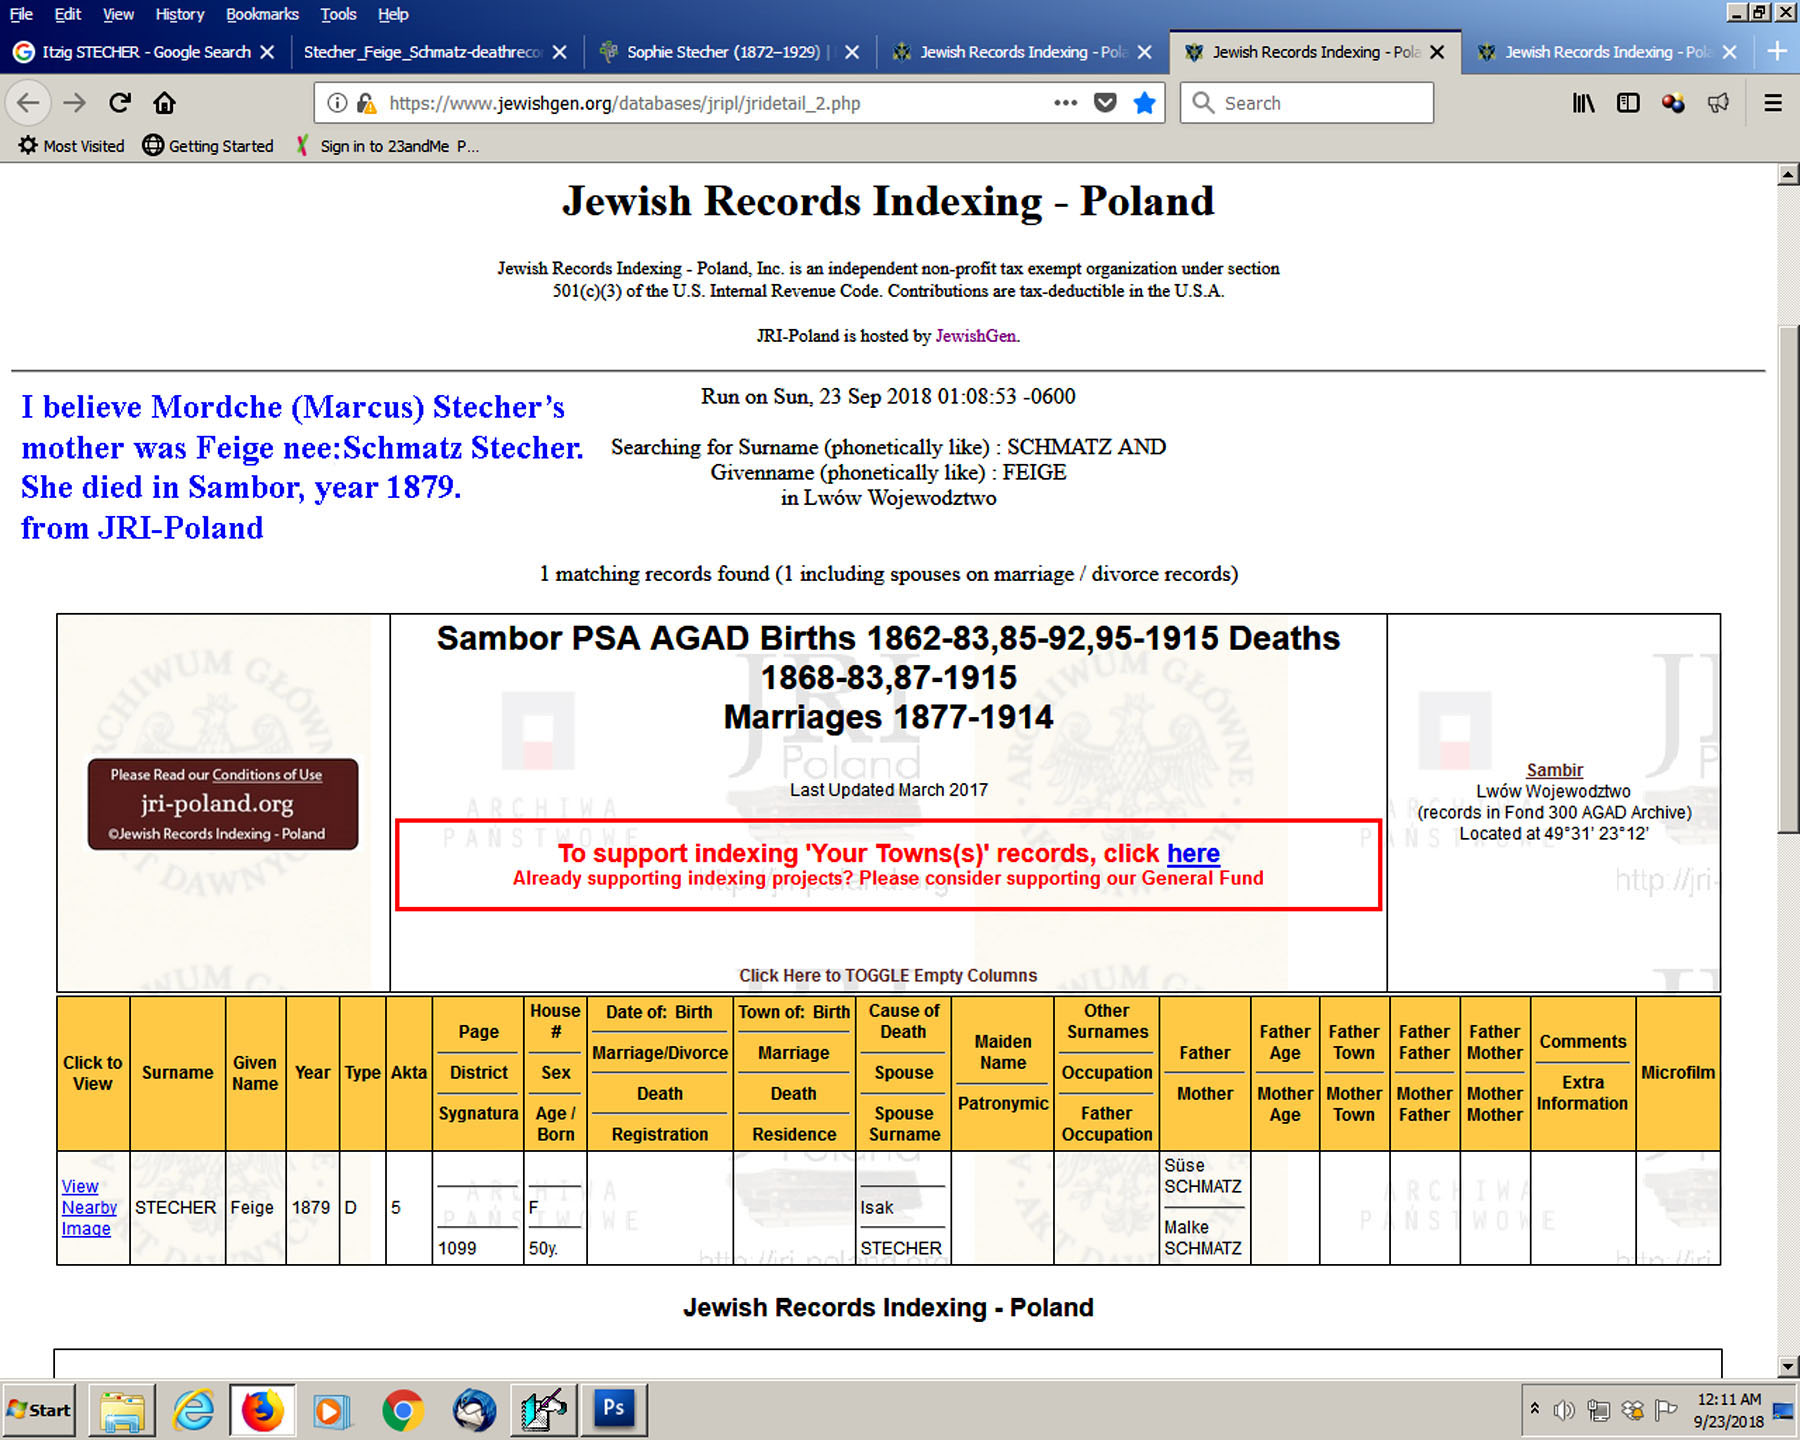Select the Malke SCHMATZ mother text
The width and height of the screenshot is (1800, 1440).
coord(1203,1238)
